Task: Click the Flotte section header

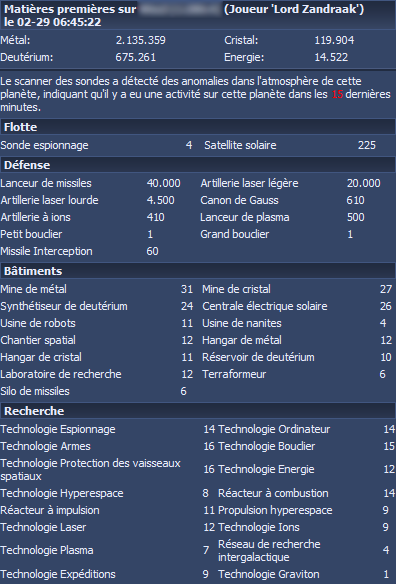Action: coord(198,127)
